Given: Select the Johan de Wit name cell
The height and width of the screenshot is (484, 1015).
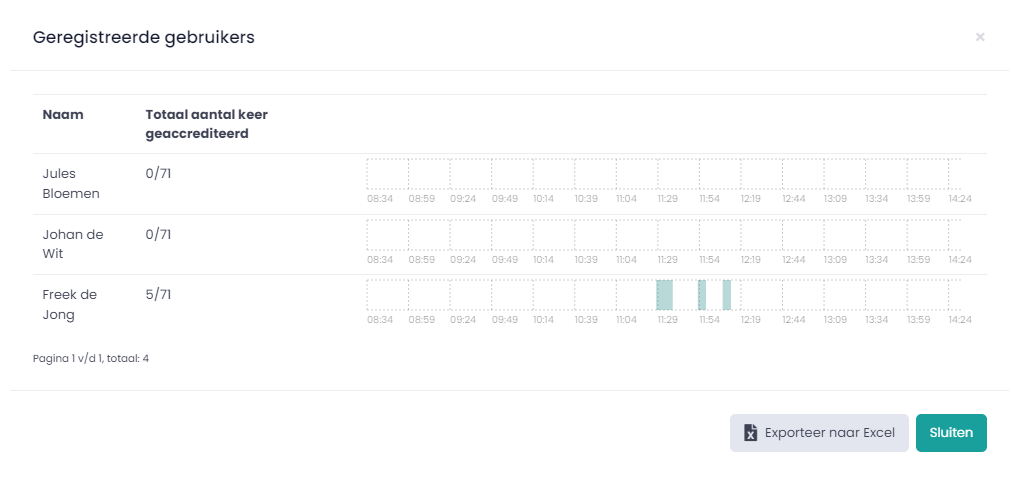Looking at the screenshot, I should pyautogui.click(x=72, y=244).
